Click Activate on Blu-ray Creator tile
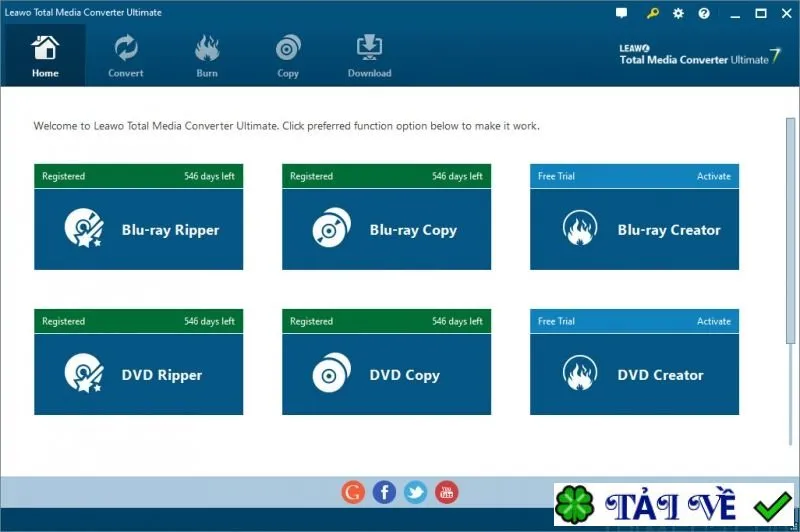The height and width of the screenshot is (532, 800). coord(714,176)
